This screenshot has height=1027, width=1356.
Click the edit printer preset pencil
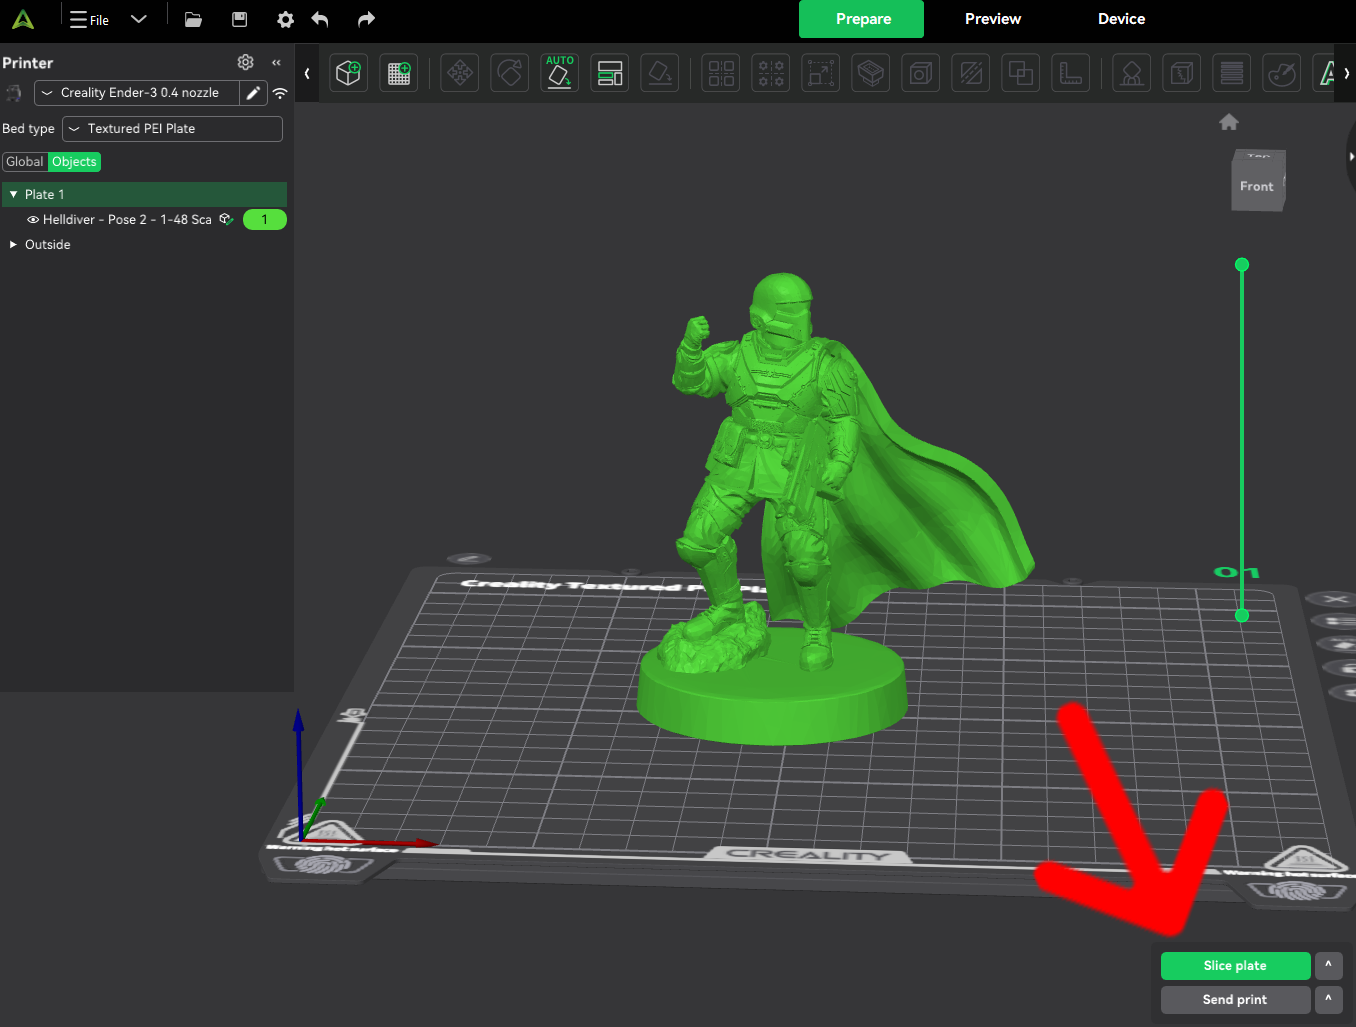[x=253, y=93]
